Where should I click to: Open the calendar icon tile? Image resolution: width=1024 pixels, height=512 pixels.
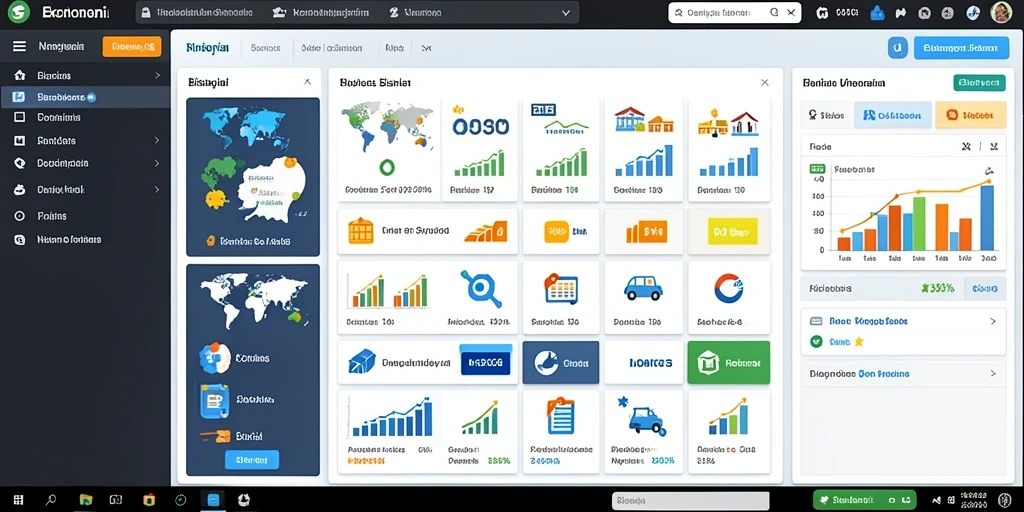pyautogui.click(x=561, y=288)
